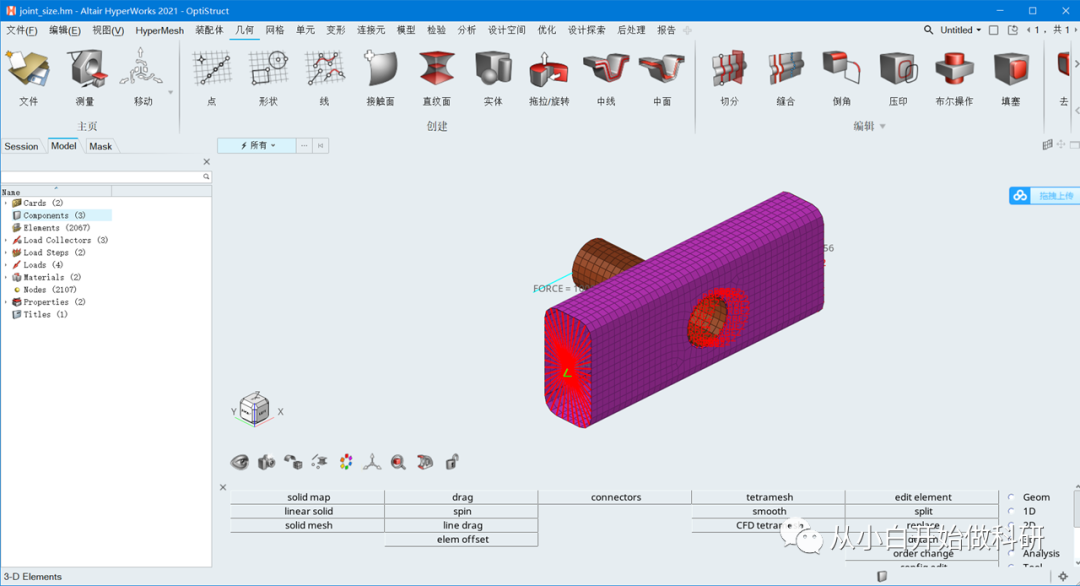The width and height of the screenshot is (1080, 586).
Task: Click the solid map panel entry
Action: pyautogui.click(x=307, y=496)
